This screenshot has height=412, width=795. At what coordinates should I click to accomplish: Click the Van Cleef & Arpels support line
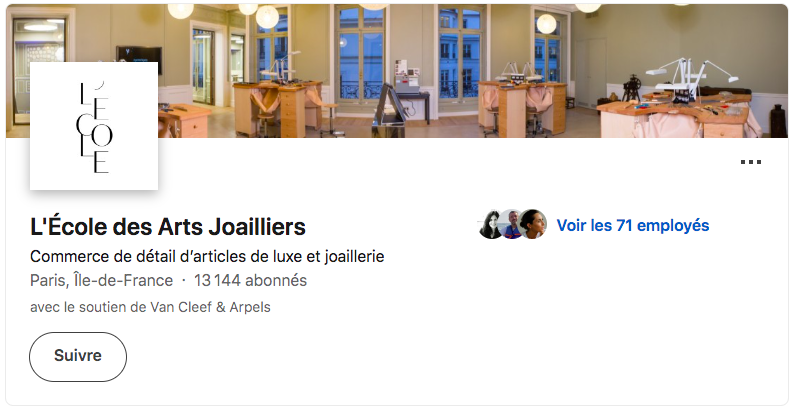point(150,307)
